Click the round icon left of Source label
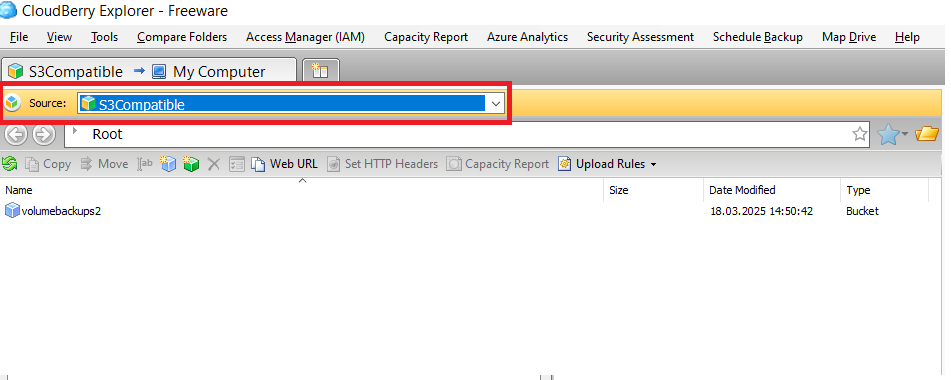The height and width of the screenshot is (380, 951). click(12, 103)
